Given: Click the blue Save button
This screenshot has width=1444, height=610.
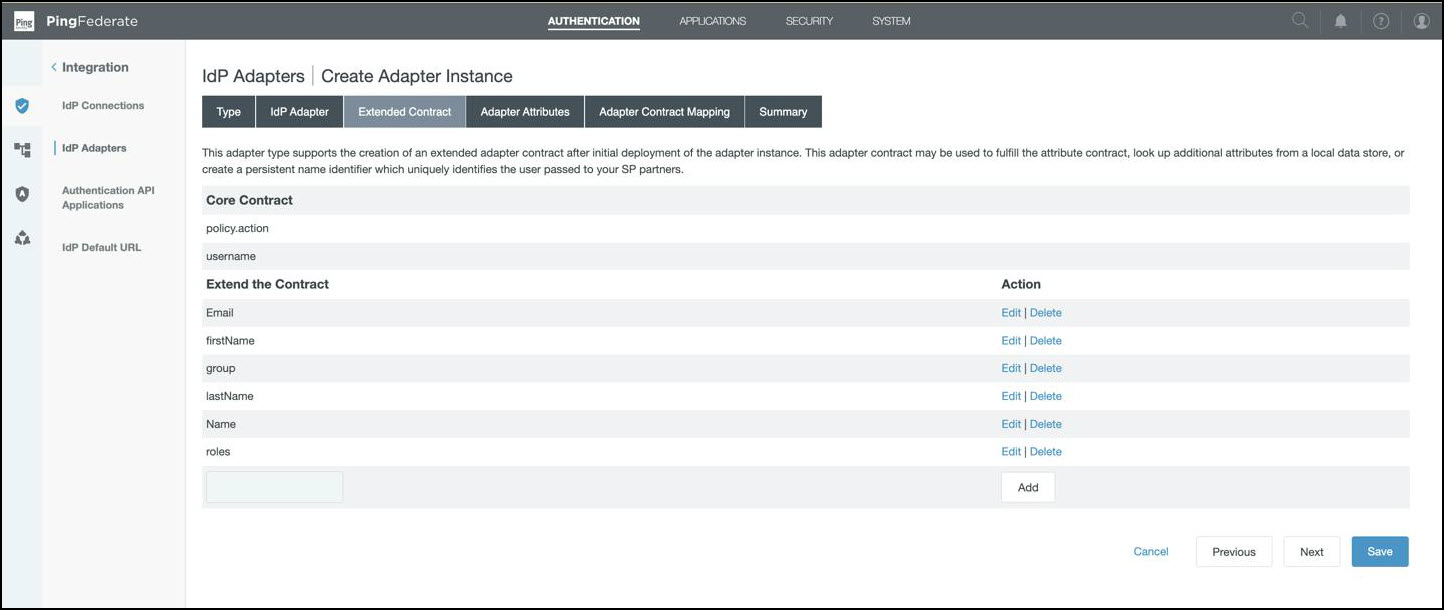Looking at the screenshot, I should [1379, 552].
